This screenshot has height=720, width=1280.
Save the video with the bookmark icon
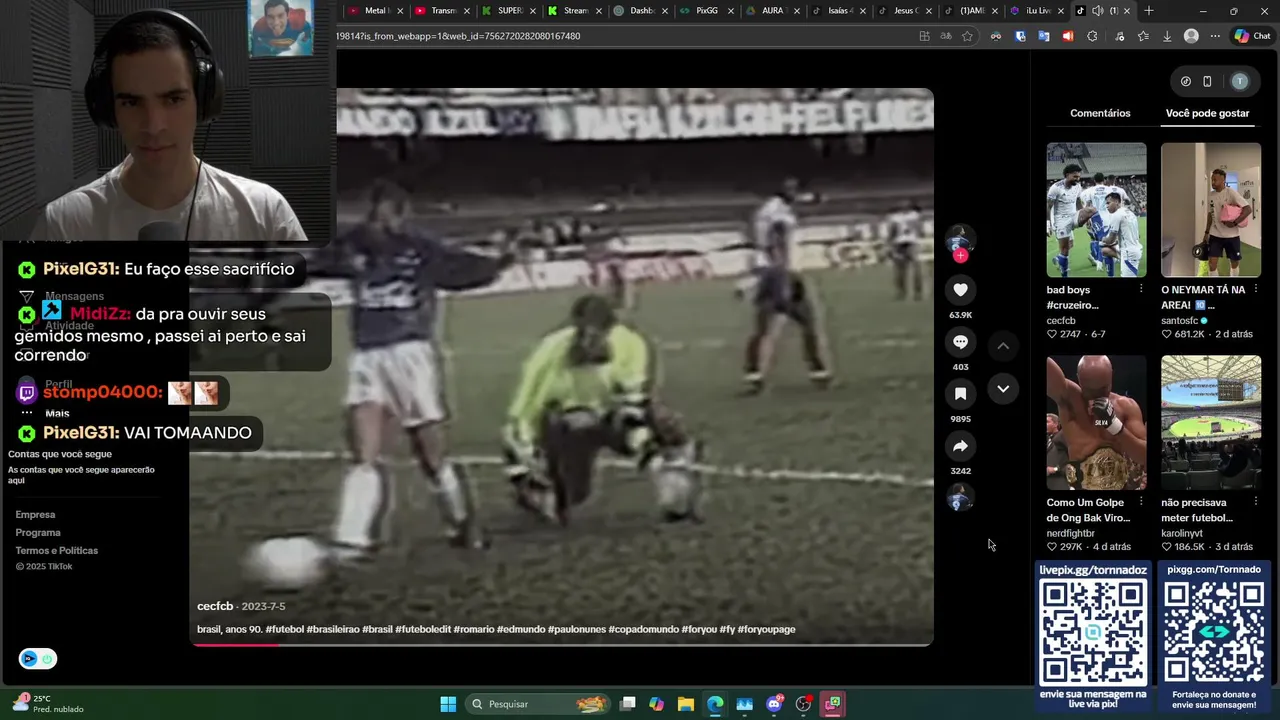960,394
